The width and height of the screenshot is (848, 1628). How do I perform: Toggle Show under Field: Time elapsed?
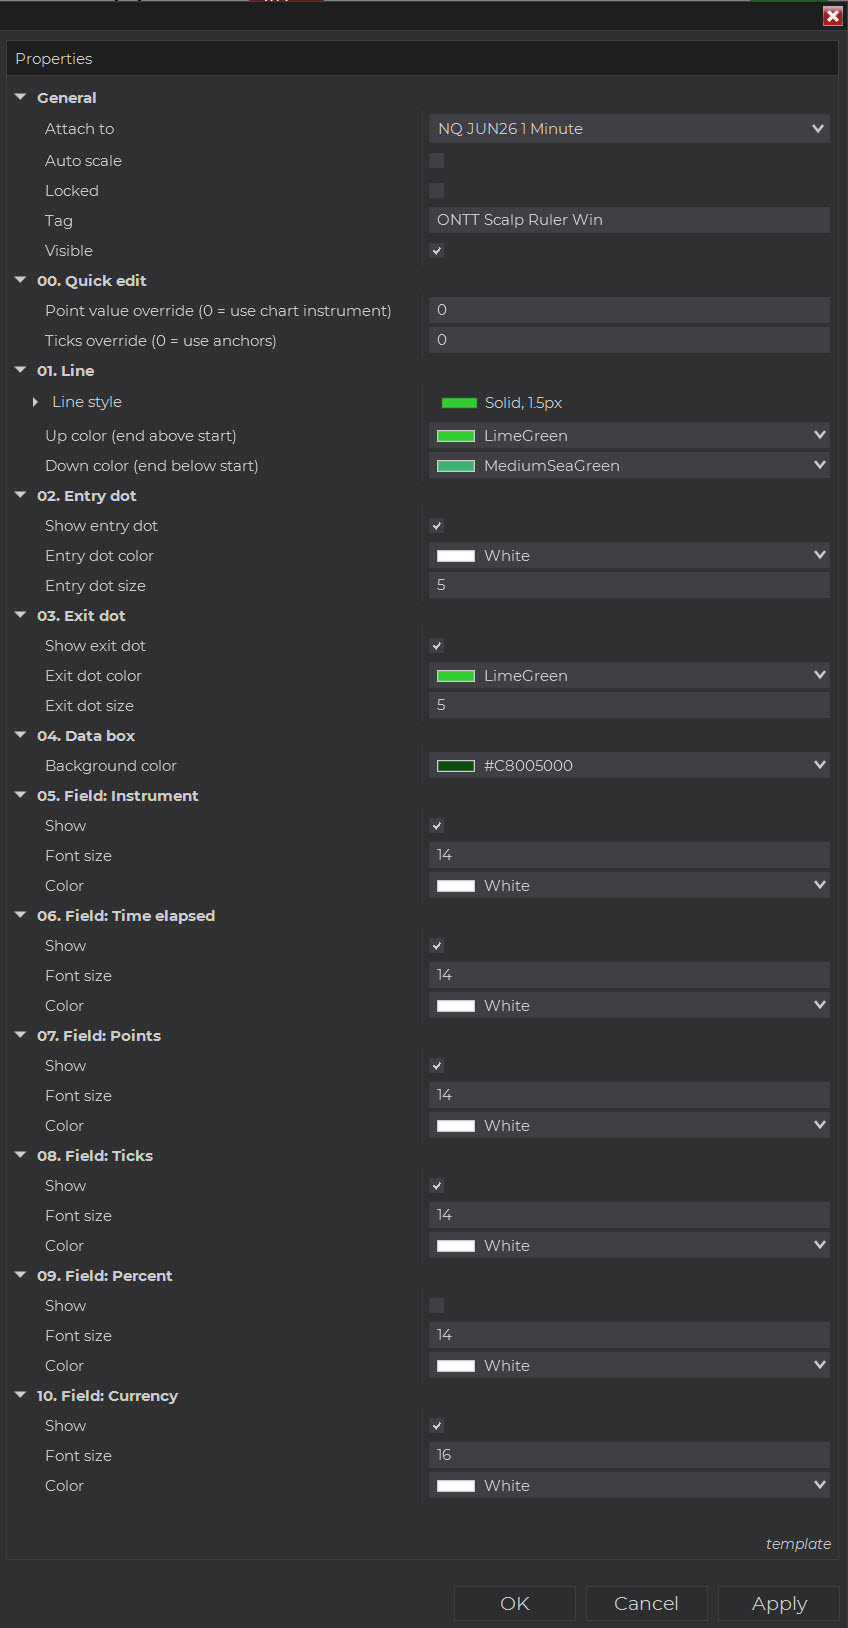[x=437, y=945]
